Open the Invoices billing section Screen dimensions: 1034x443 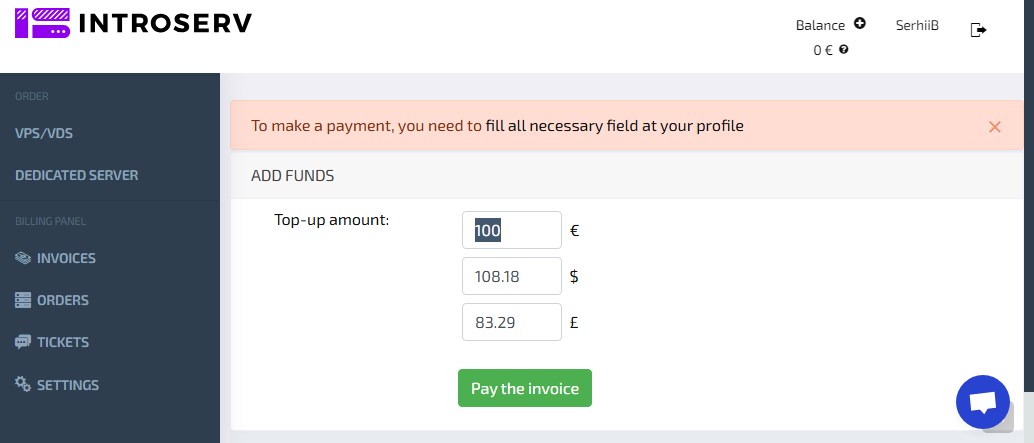[x=66, y=258]
